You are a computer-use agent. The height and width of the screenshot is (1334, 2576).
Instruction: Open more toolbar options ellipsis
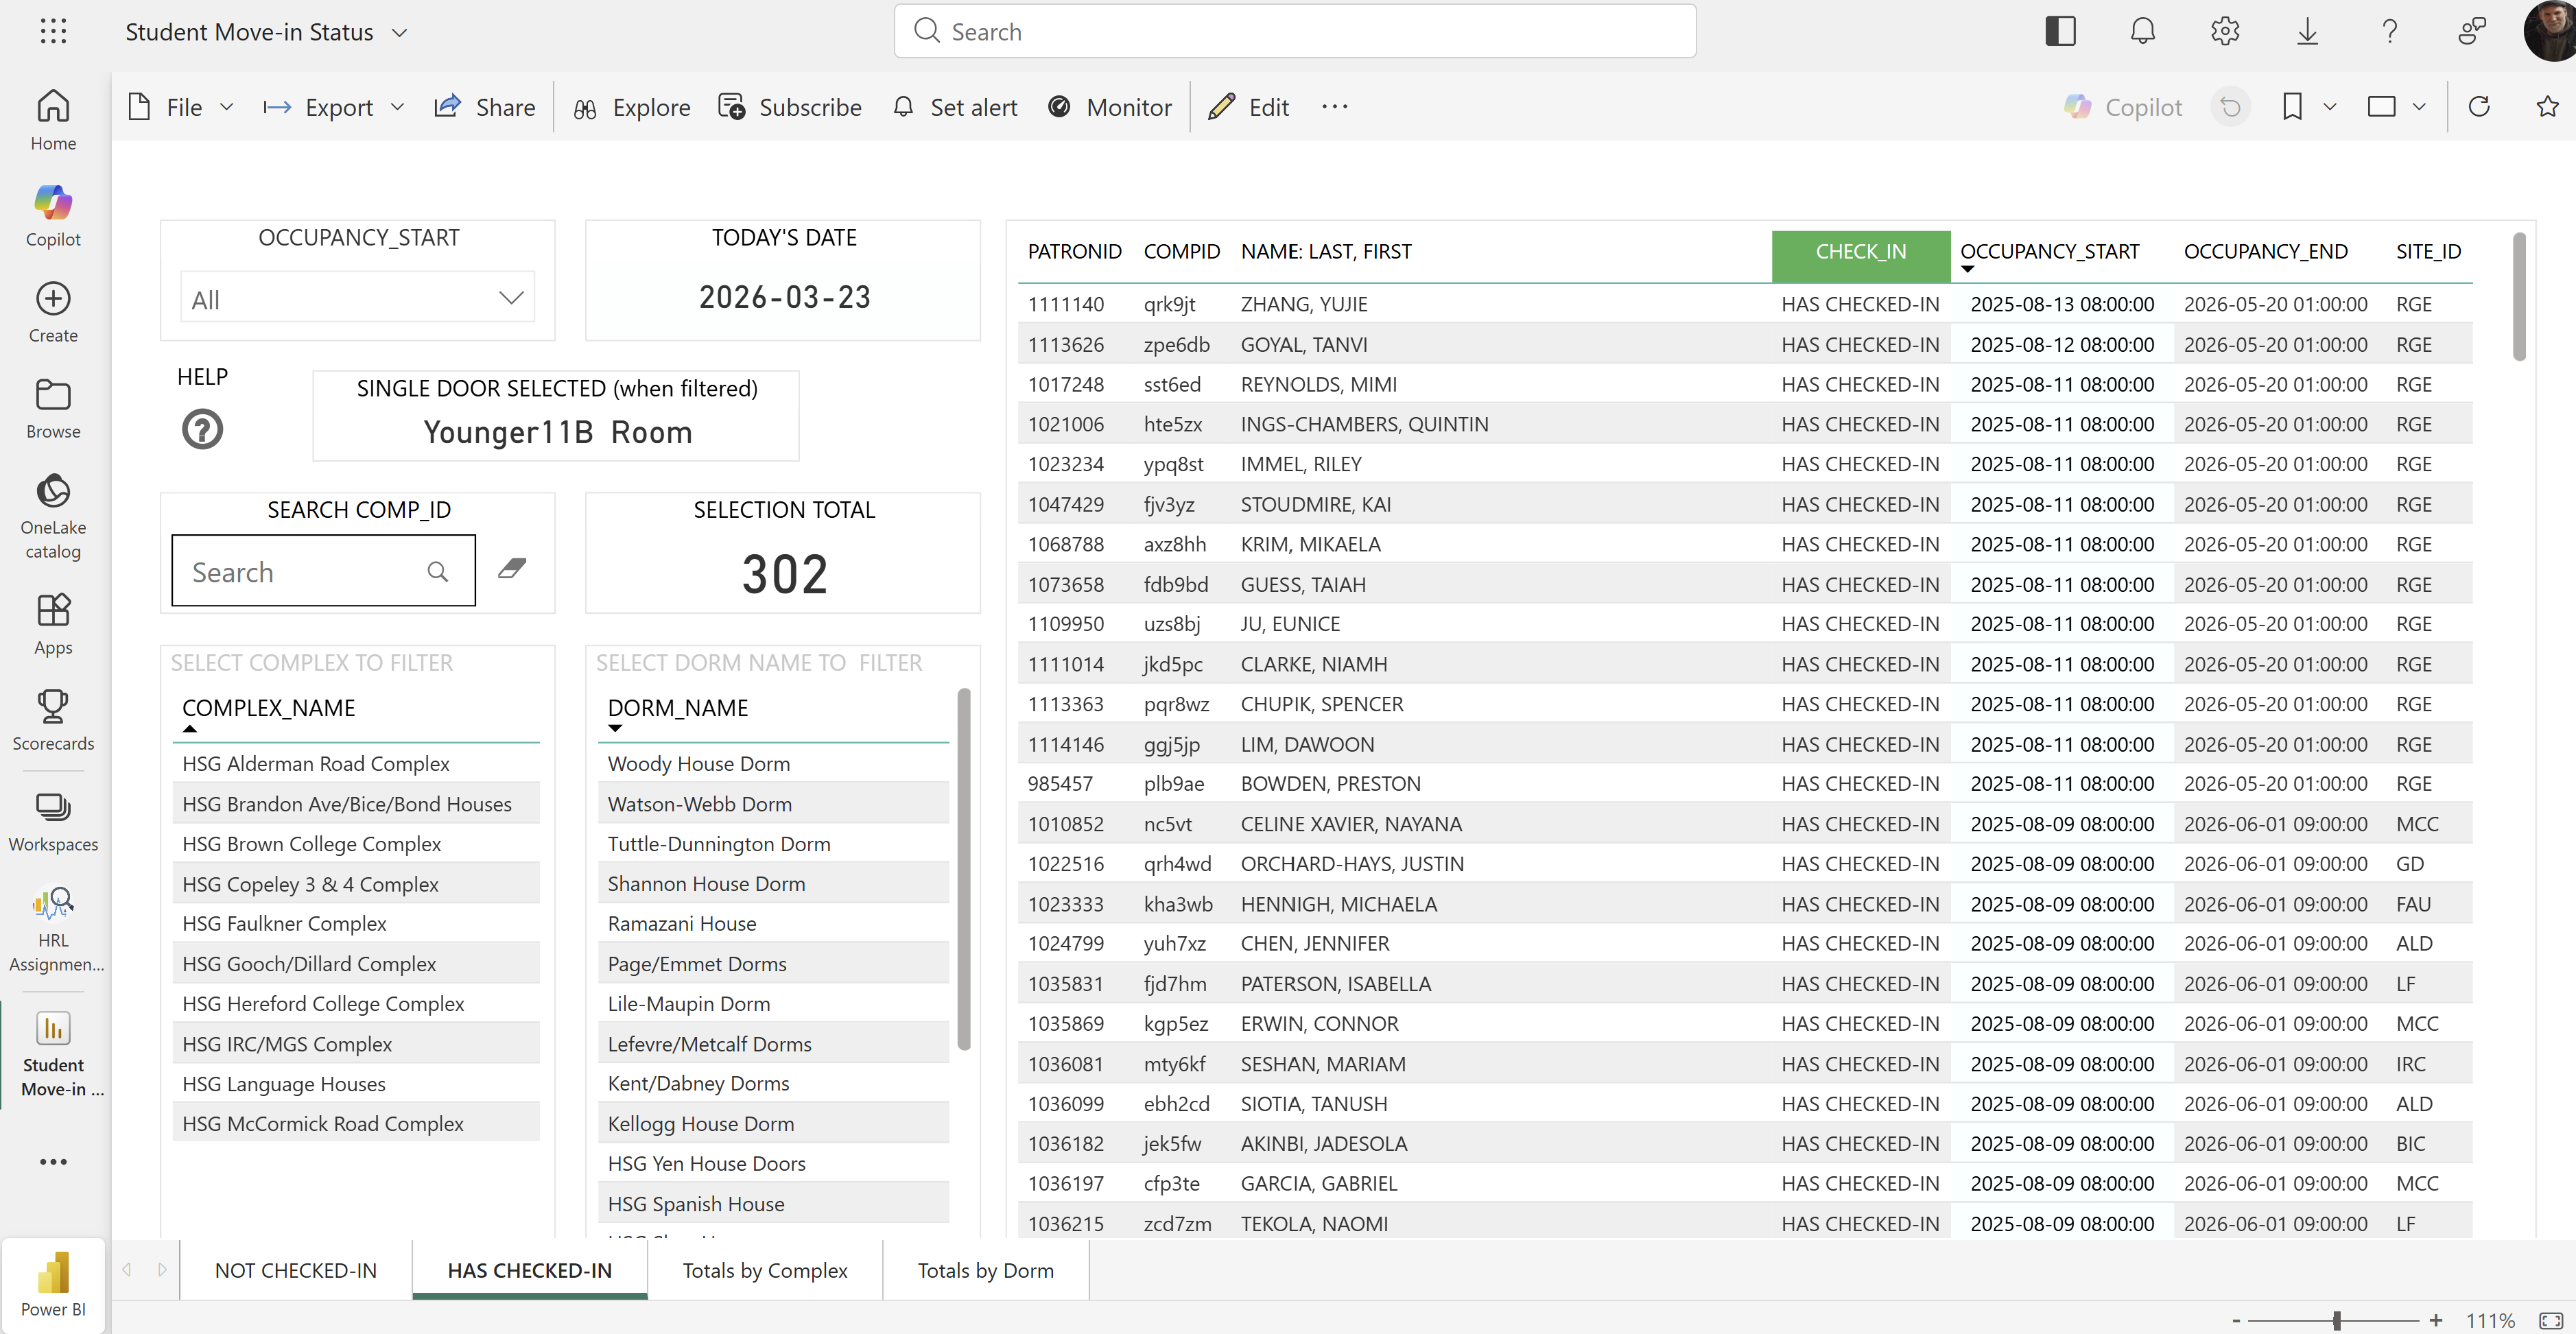[1335, 107]
